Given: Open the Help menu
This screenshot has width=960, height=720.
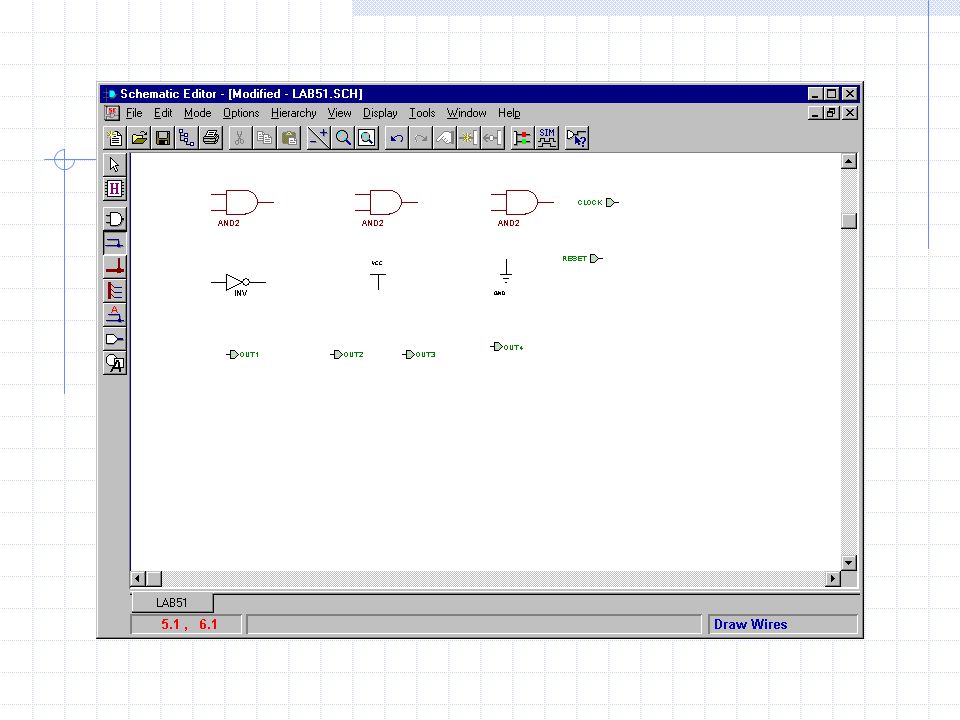Looking at the screenshot, I should (x=509, y=113).
